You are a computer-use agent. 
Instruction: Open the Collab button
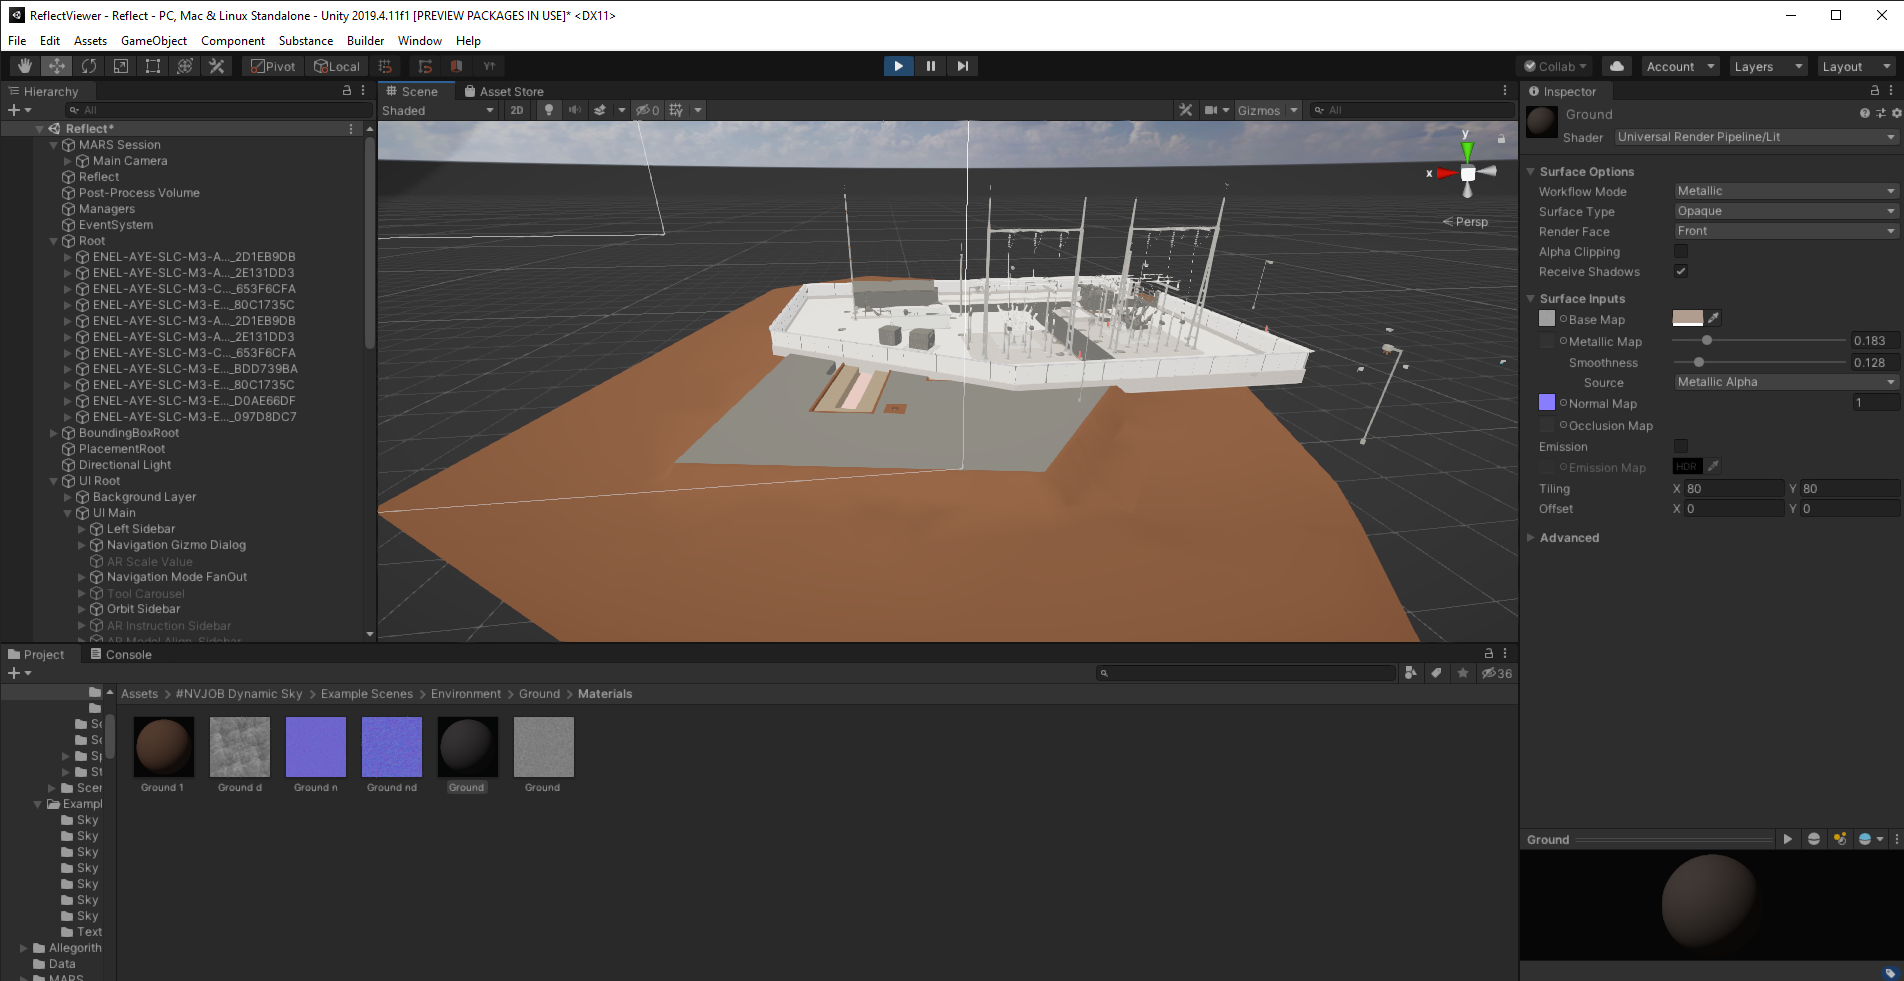pyautogui.click(x=1556, y=66)
